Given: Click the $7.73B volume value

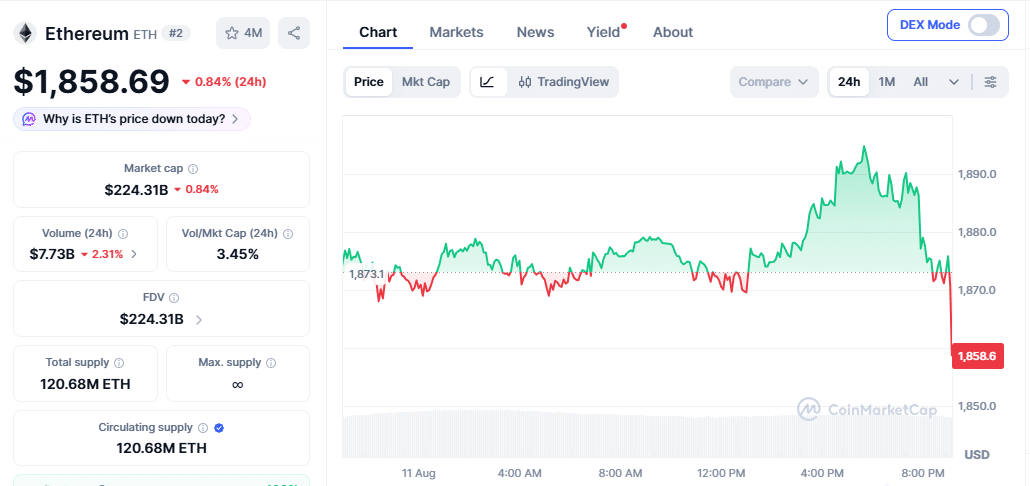Looking at the screenshot, I should pos(52,254).
